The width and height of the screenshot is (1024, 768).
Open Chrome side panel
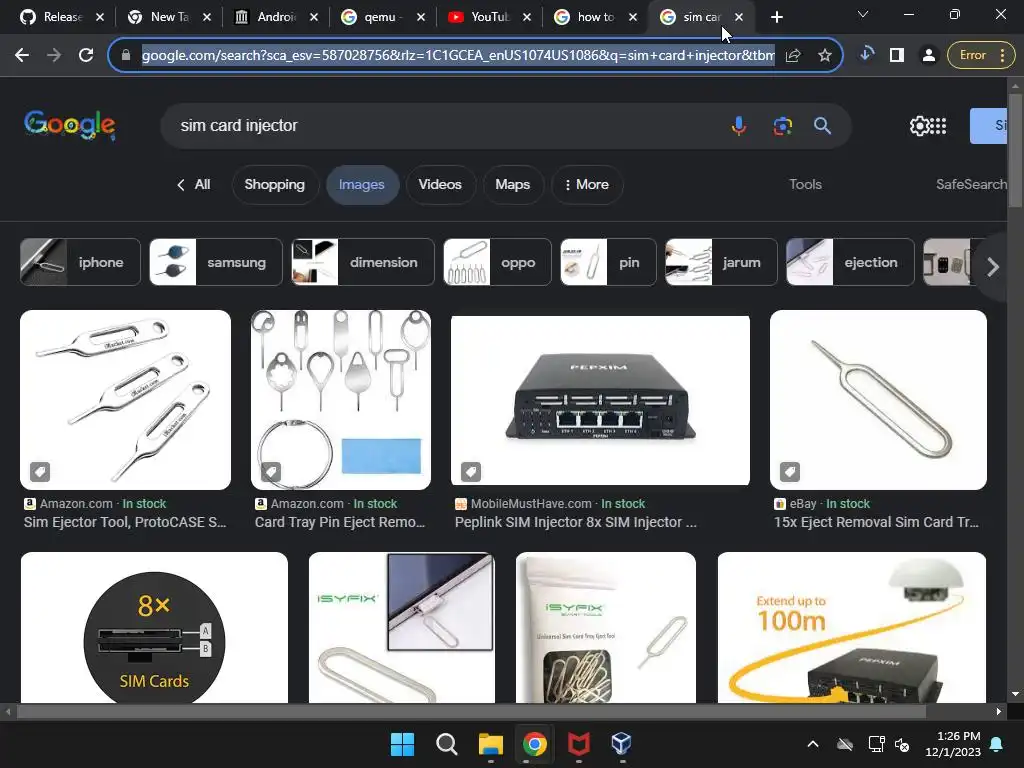[x=897, y=56]
